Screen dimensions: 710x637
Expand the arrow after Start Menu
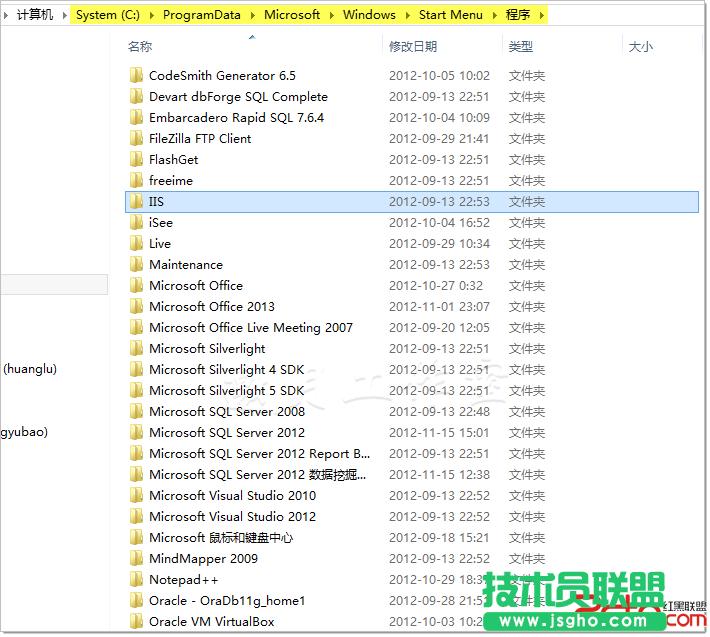[x=494, y=15]
